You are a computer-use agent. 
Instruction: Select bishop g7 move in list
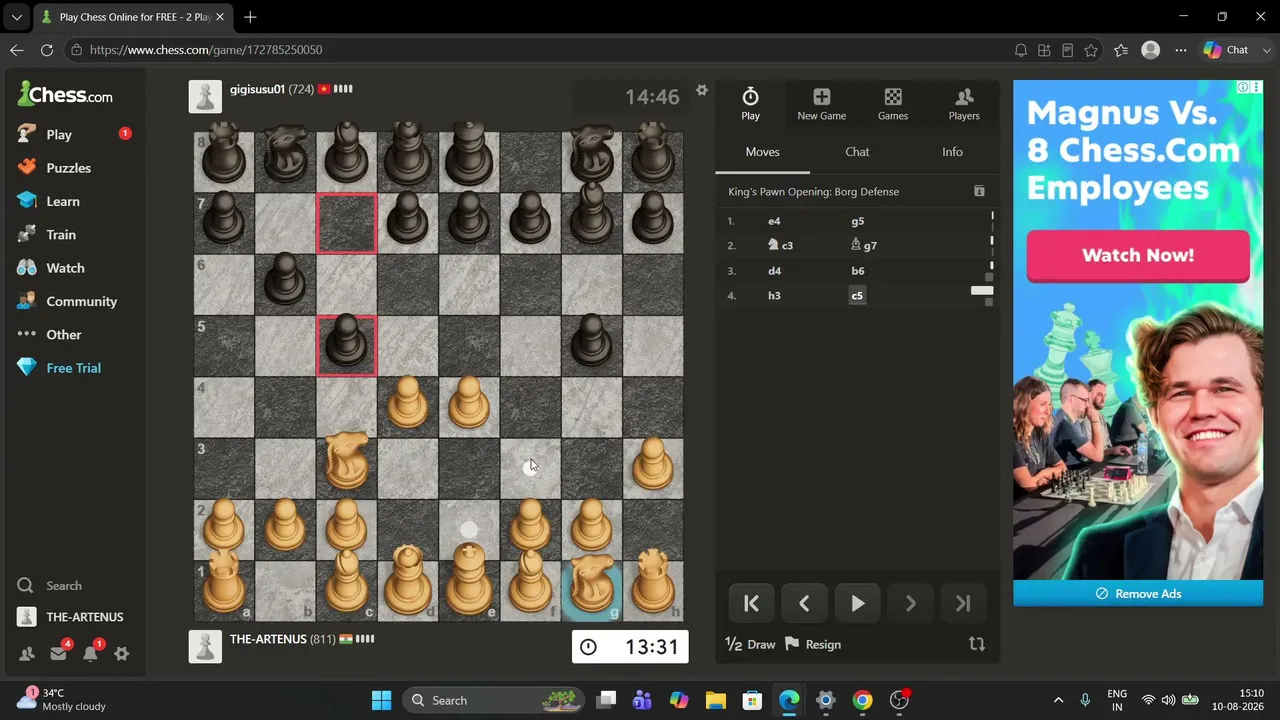(863, 245)
